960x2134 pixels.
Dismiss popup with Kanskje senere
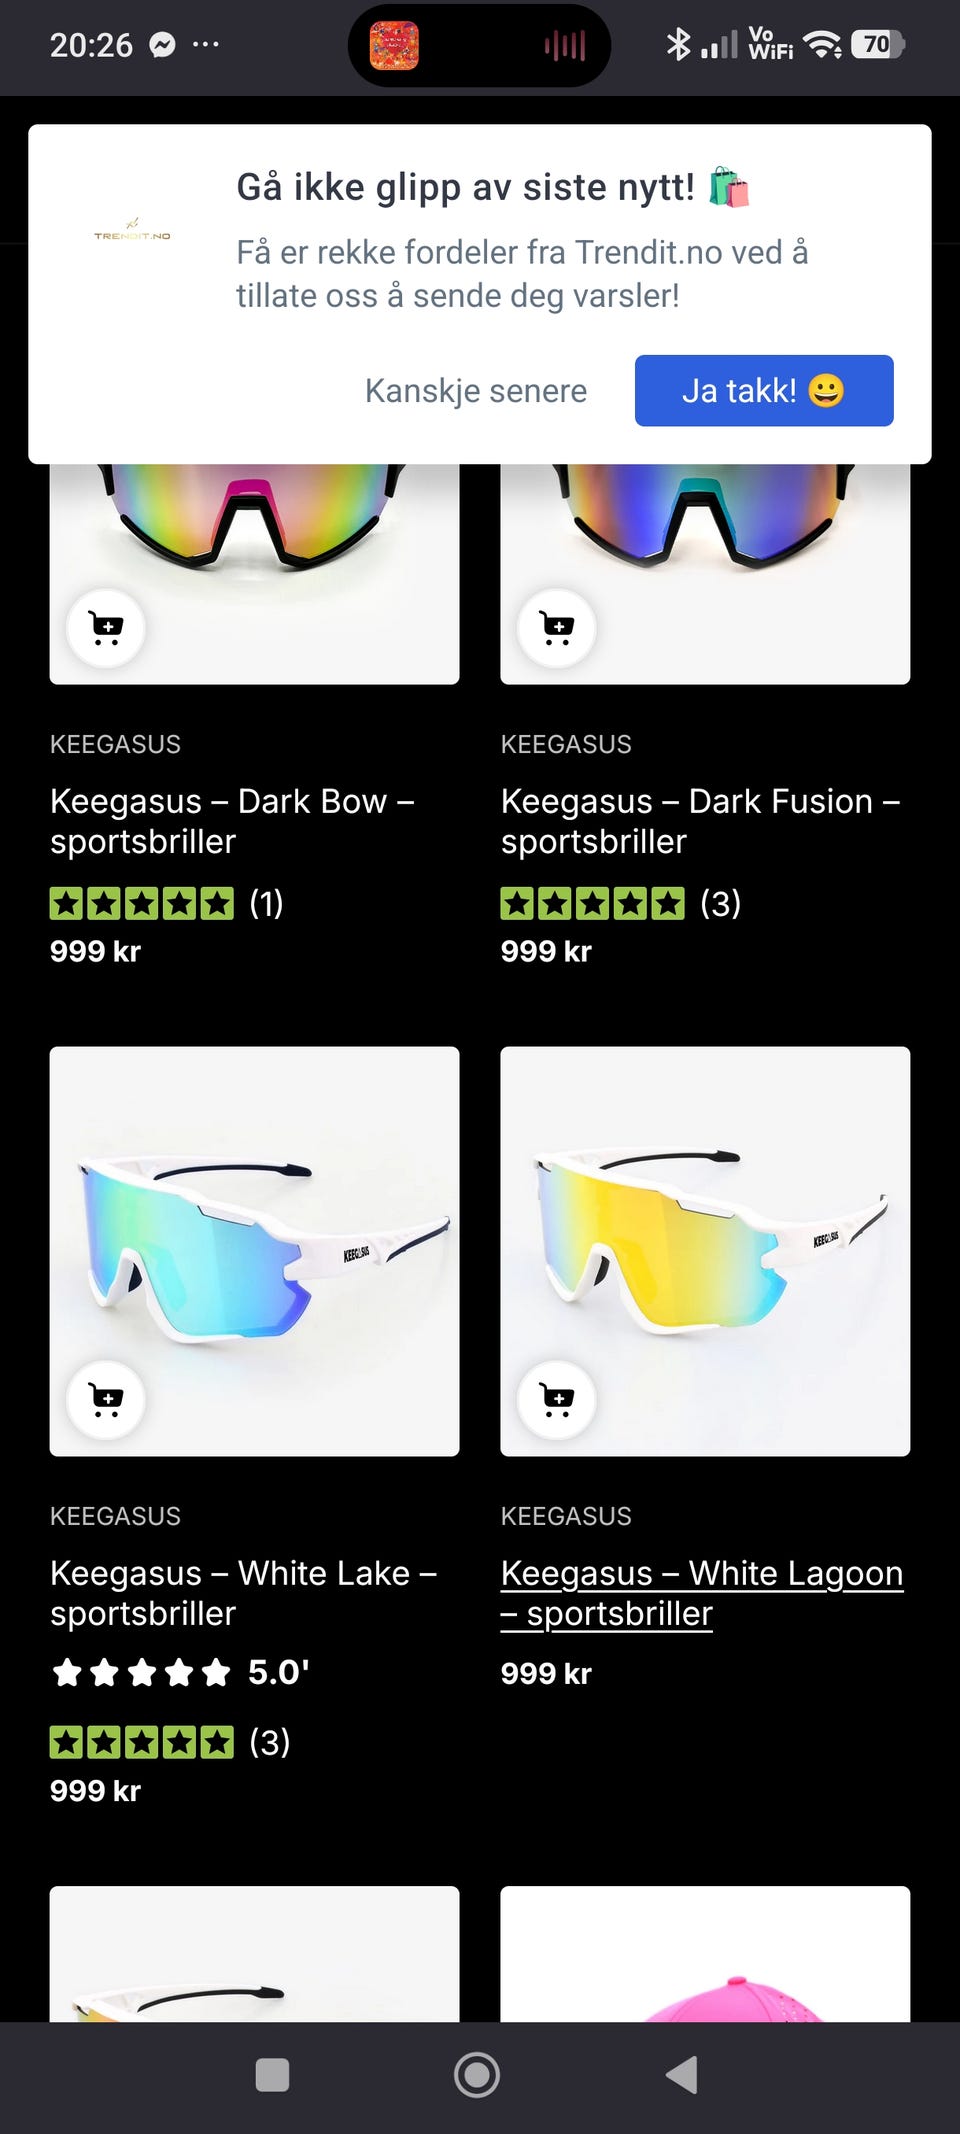point(476,390)
